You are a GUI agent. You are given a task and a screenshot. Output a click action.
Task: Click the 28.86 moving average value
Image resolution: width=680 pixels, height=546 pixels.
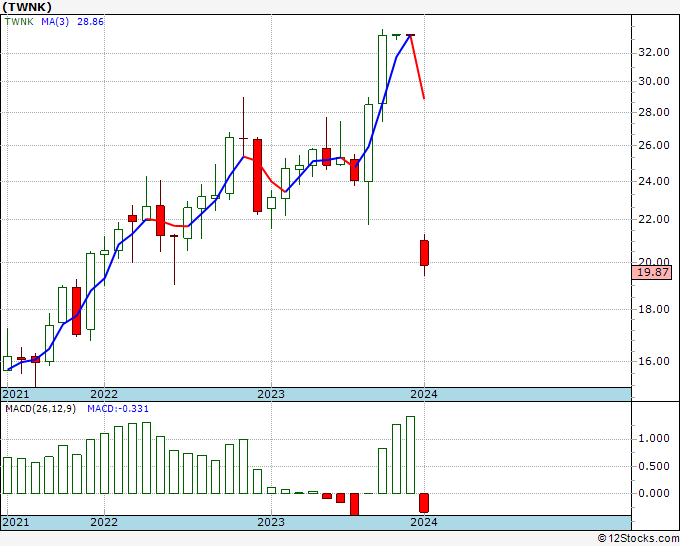pyautogui.click(x=90, y=21)
